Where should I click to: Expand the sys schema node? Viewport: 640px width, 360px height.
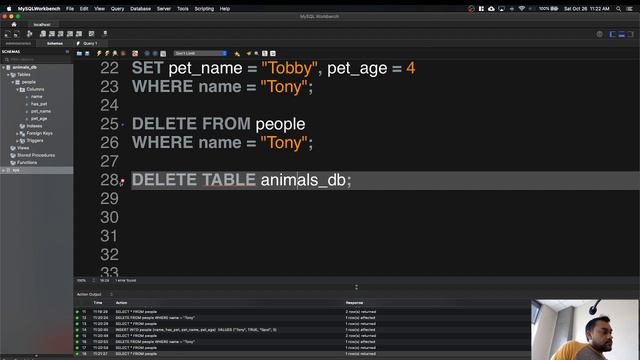tap(4, 170)
